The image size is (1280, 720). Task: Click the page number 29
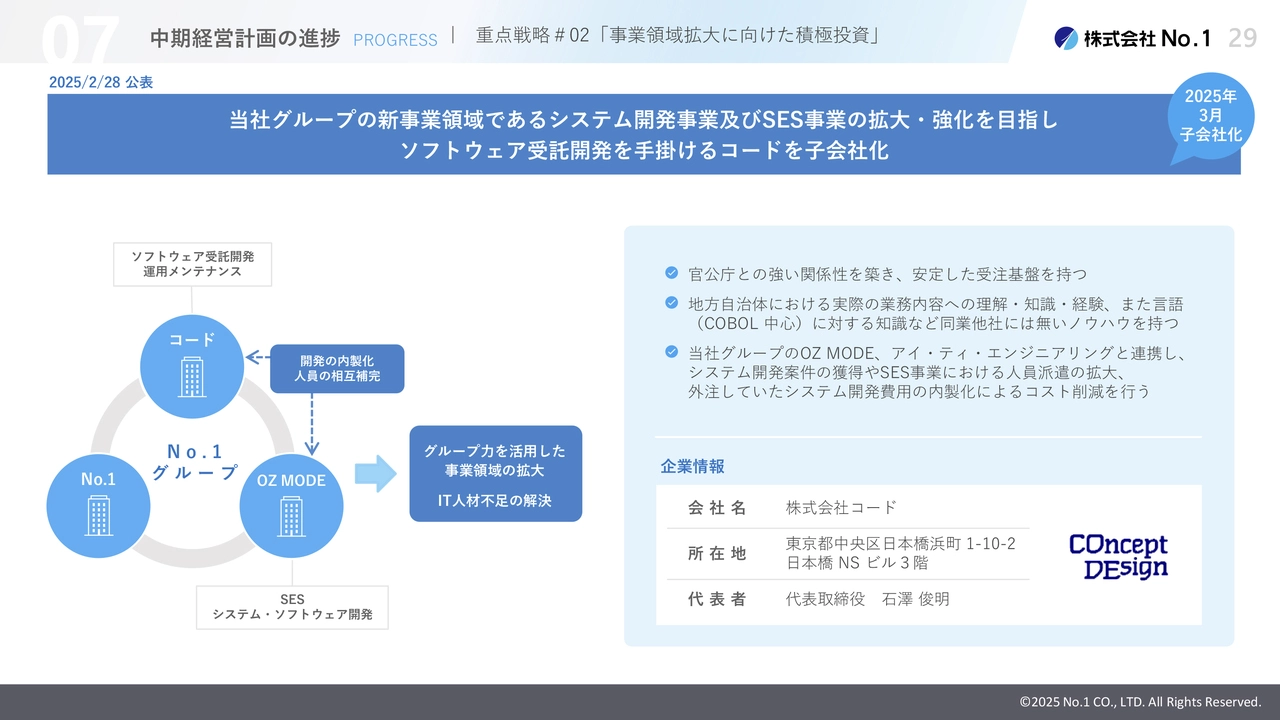[x=1242, y=38]
